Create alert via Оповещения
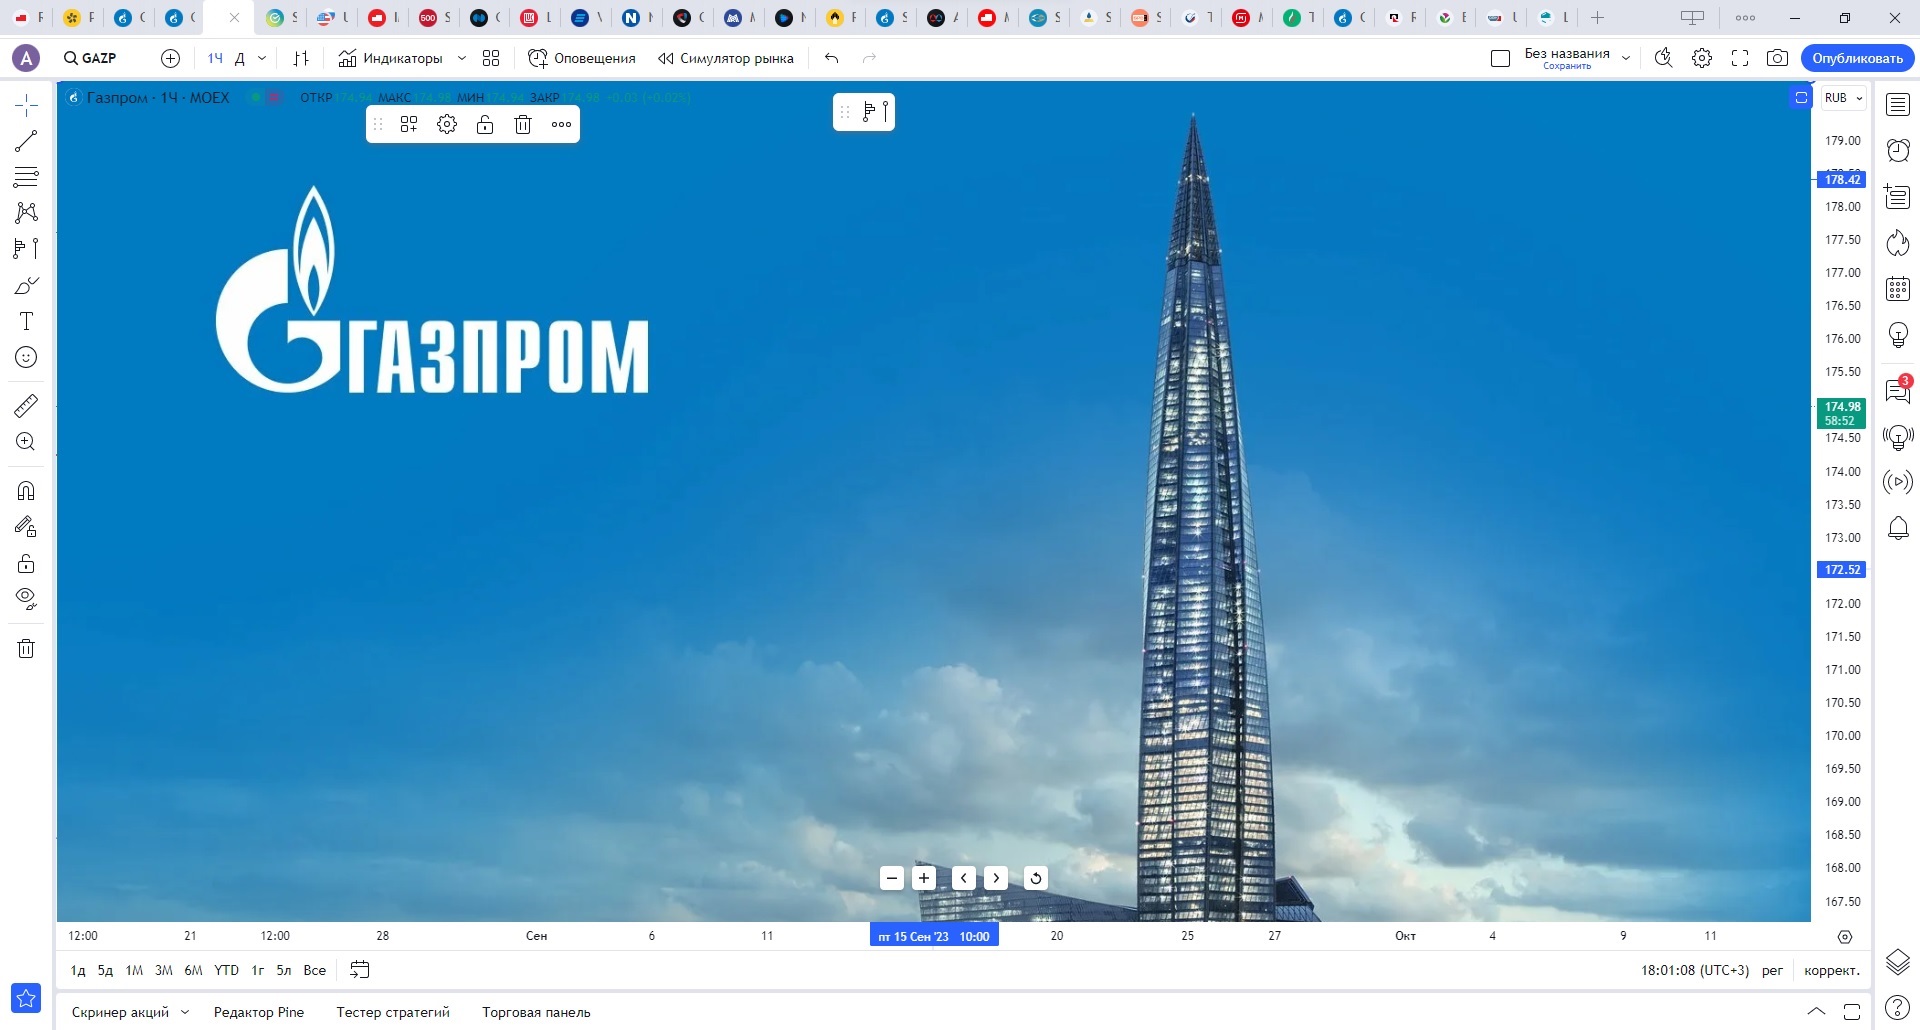This screenshot has width=1920, height=1030. point(582,58)
